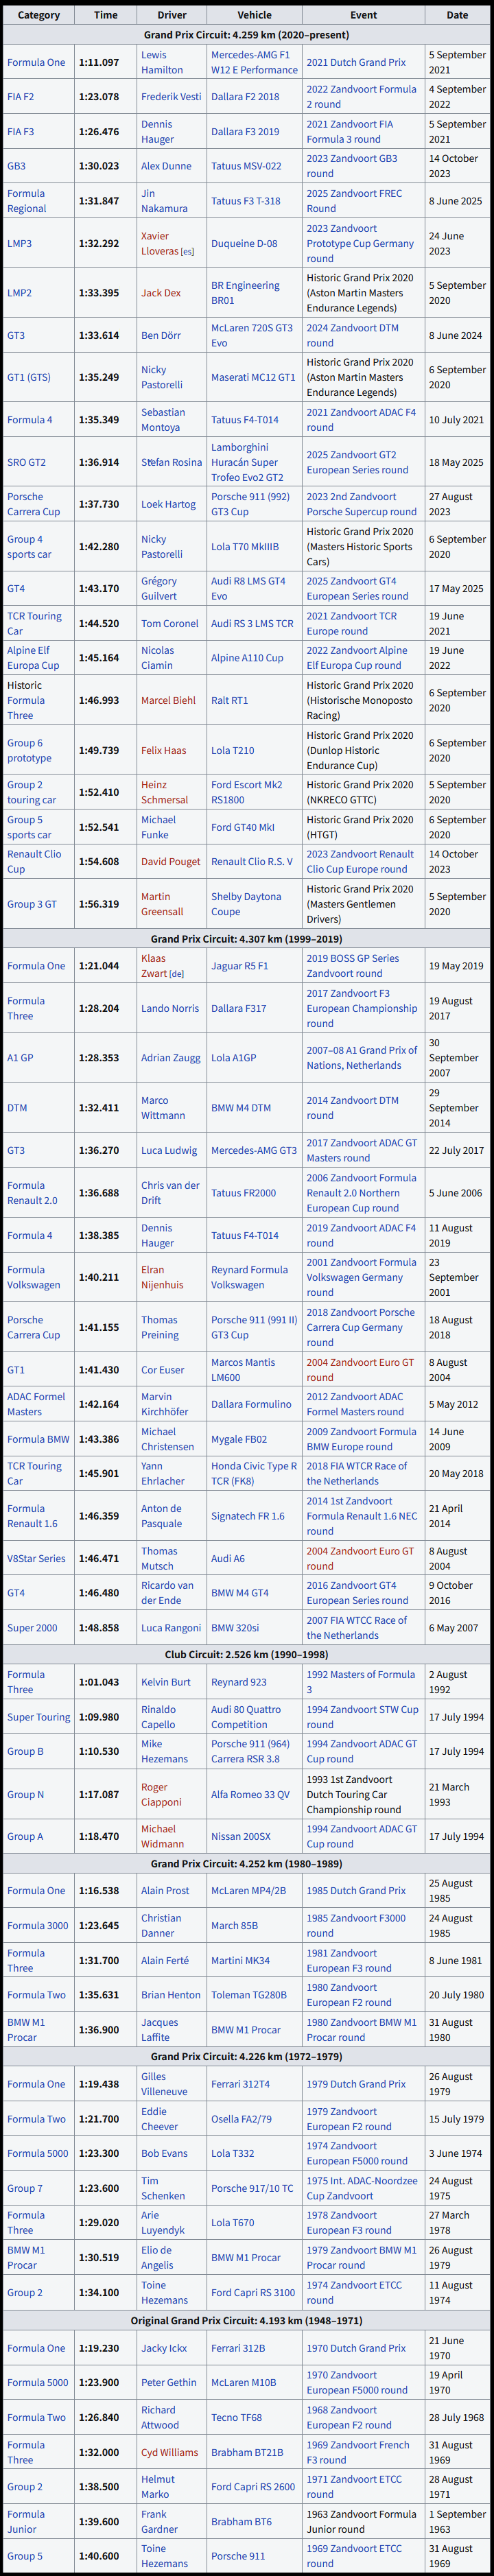The height and width of the screenshot is (2576, 494).
Task: Open the Elio de Angelis link
Action: click(157, 2257)
